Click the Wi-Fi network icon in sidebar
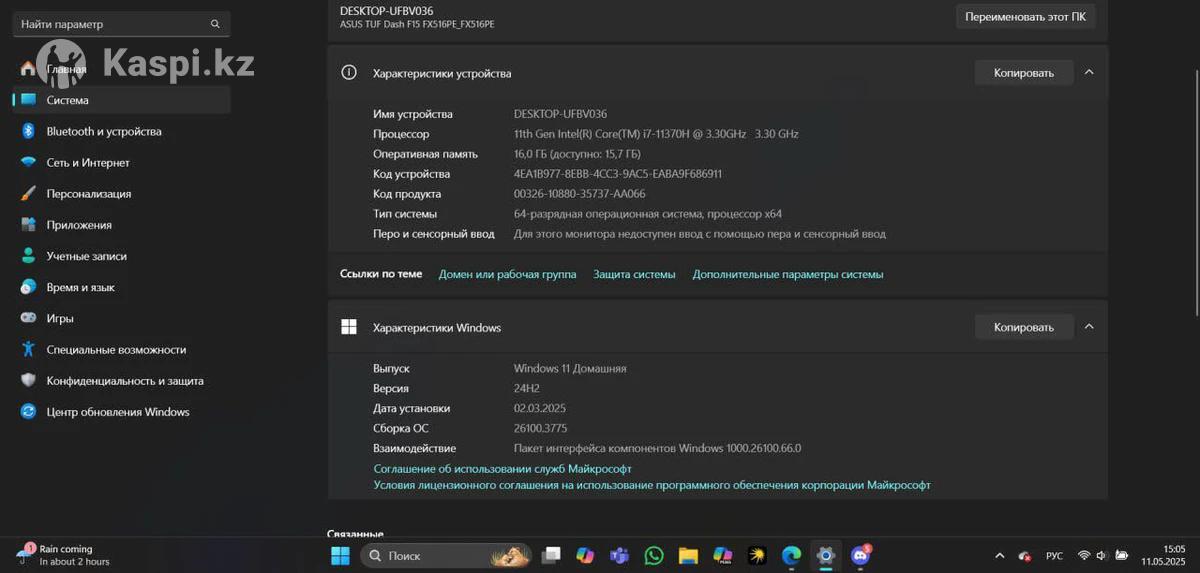Screen dimensions: 1200x573 [x=28, y=162]
